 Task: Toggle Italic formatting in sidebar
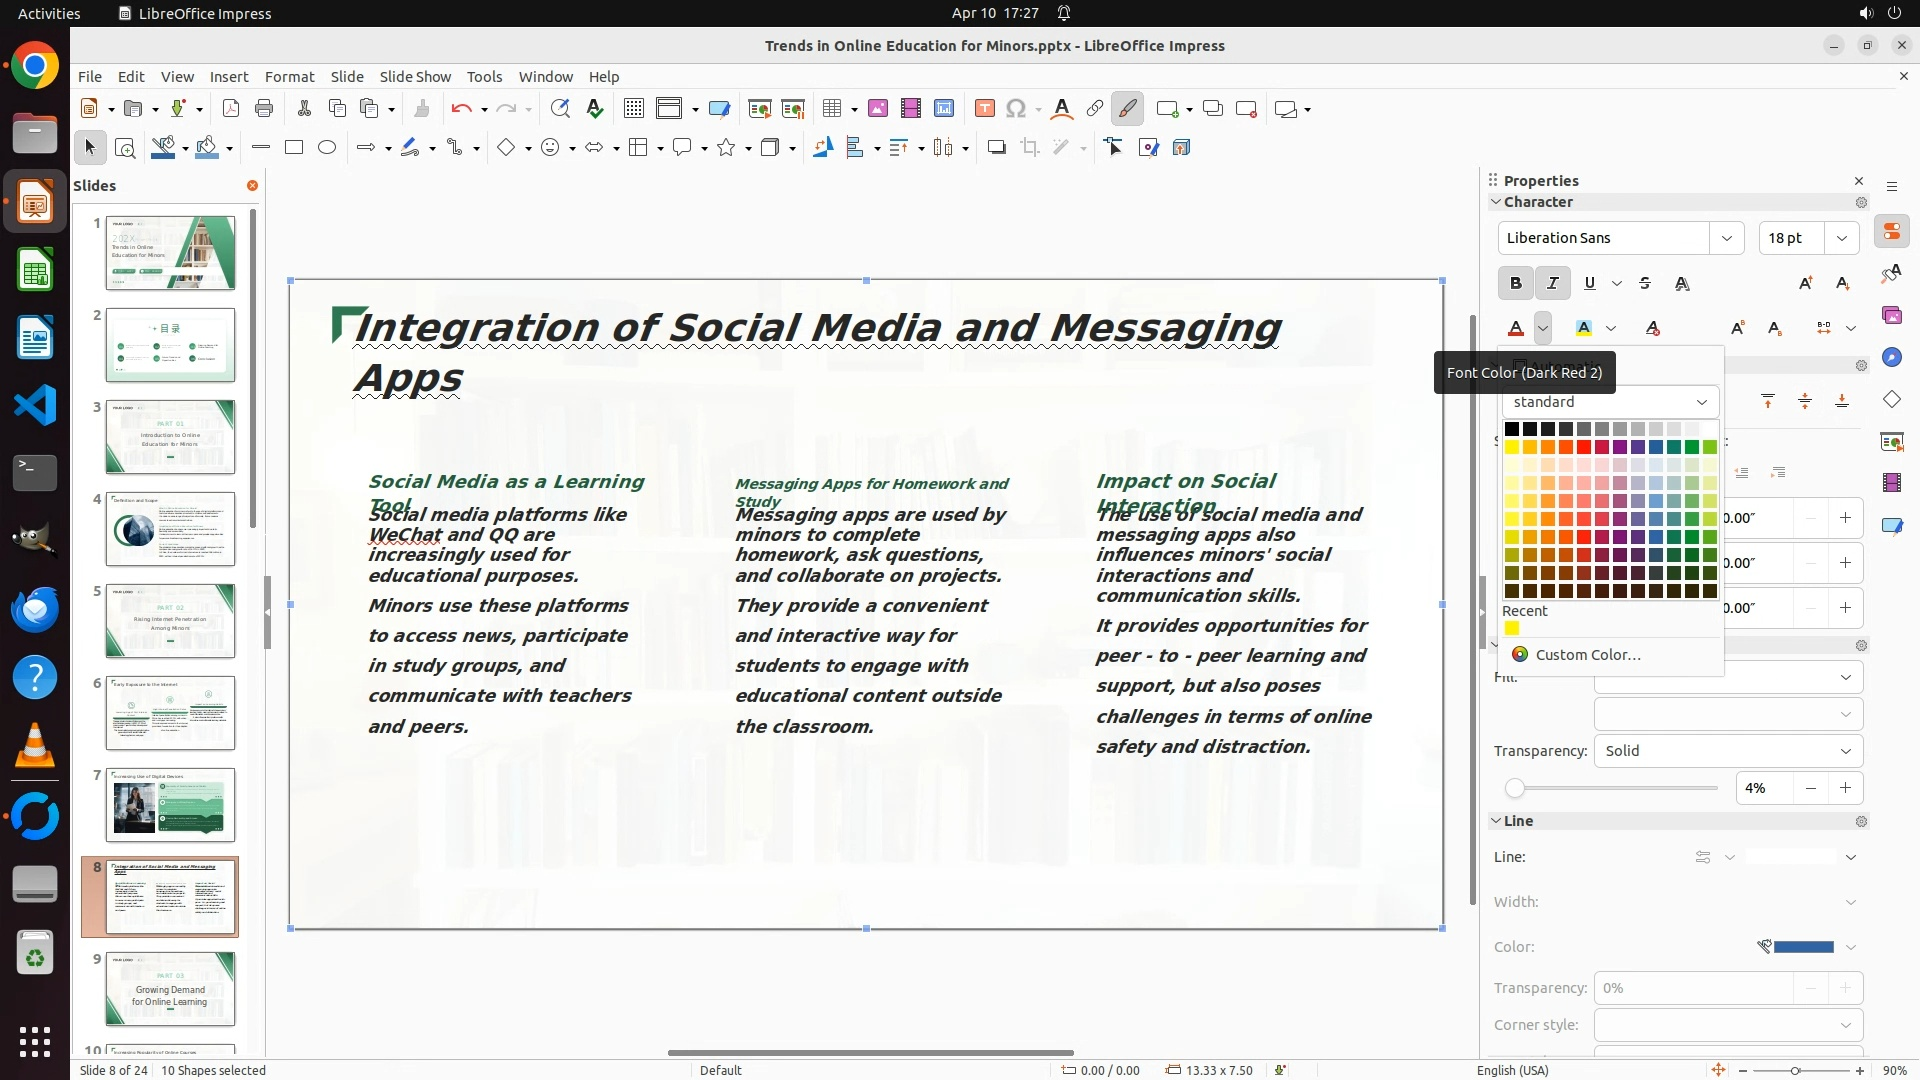pyautogui.click(x=1552, y=284)
